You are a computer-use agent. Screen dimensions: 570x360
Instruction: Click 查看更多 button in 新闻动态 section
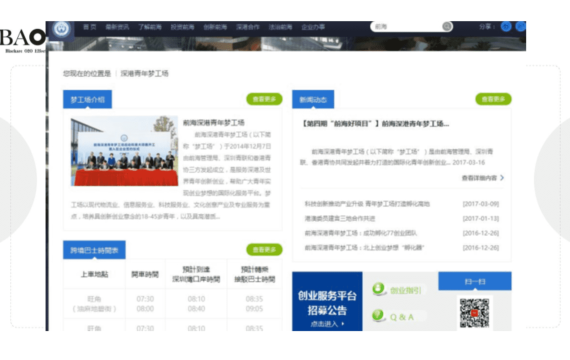493,99
